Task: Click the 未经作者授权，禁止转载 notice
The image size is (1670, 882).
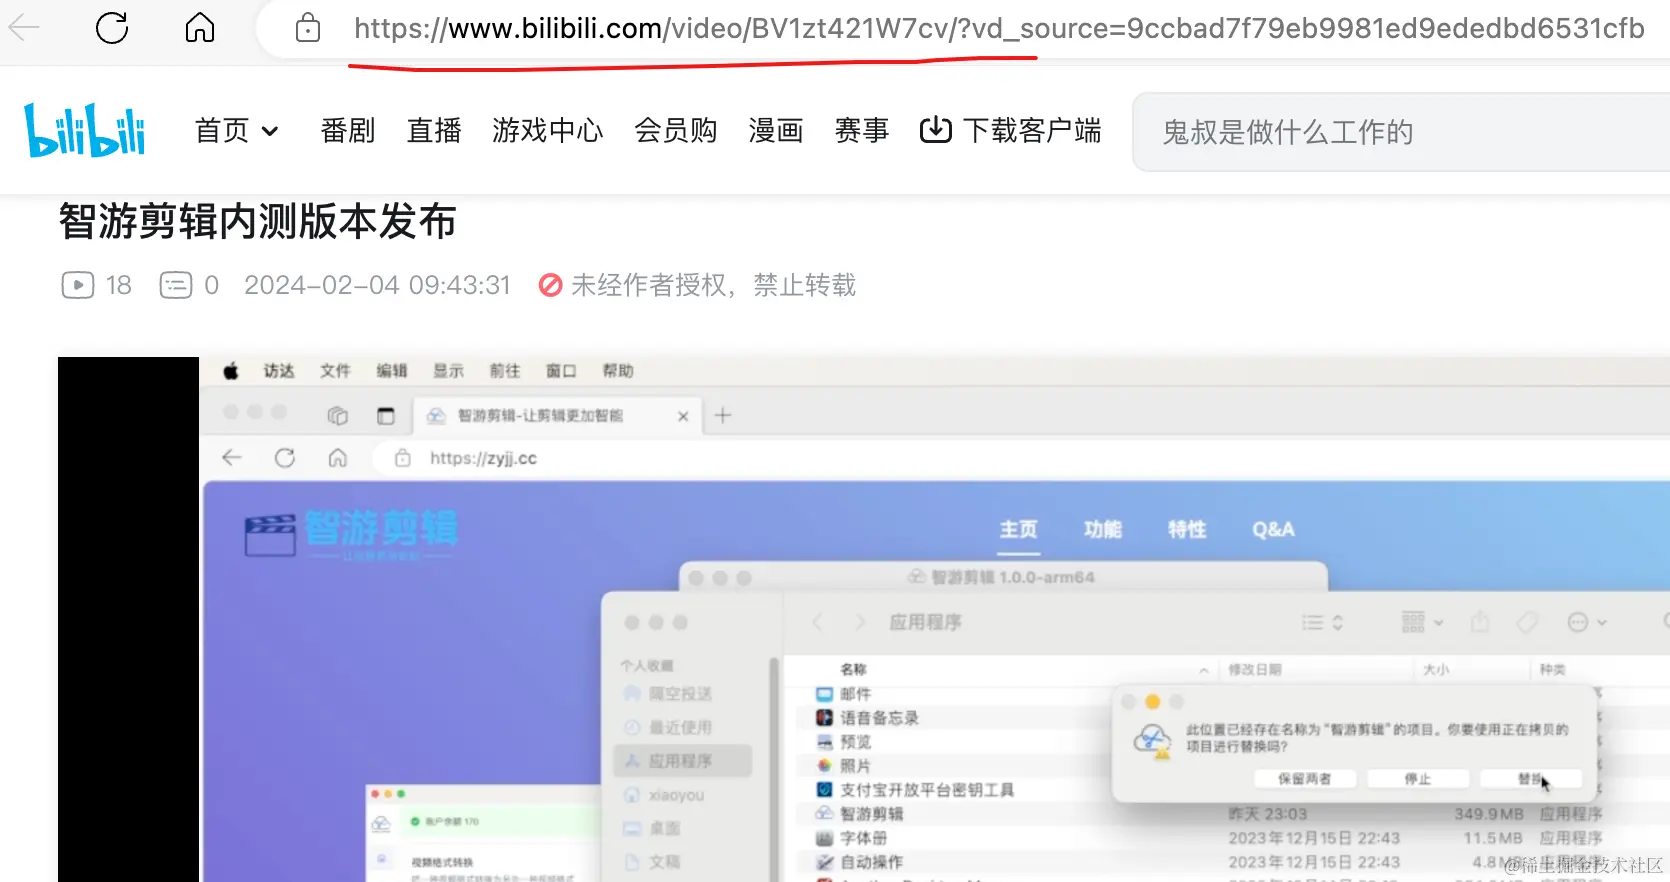Action: (x=697, y=285)
